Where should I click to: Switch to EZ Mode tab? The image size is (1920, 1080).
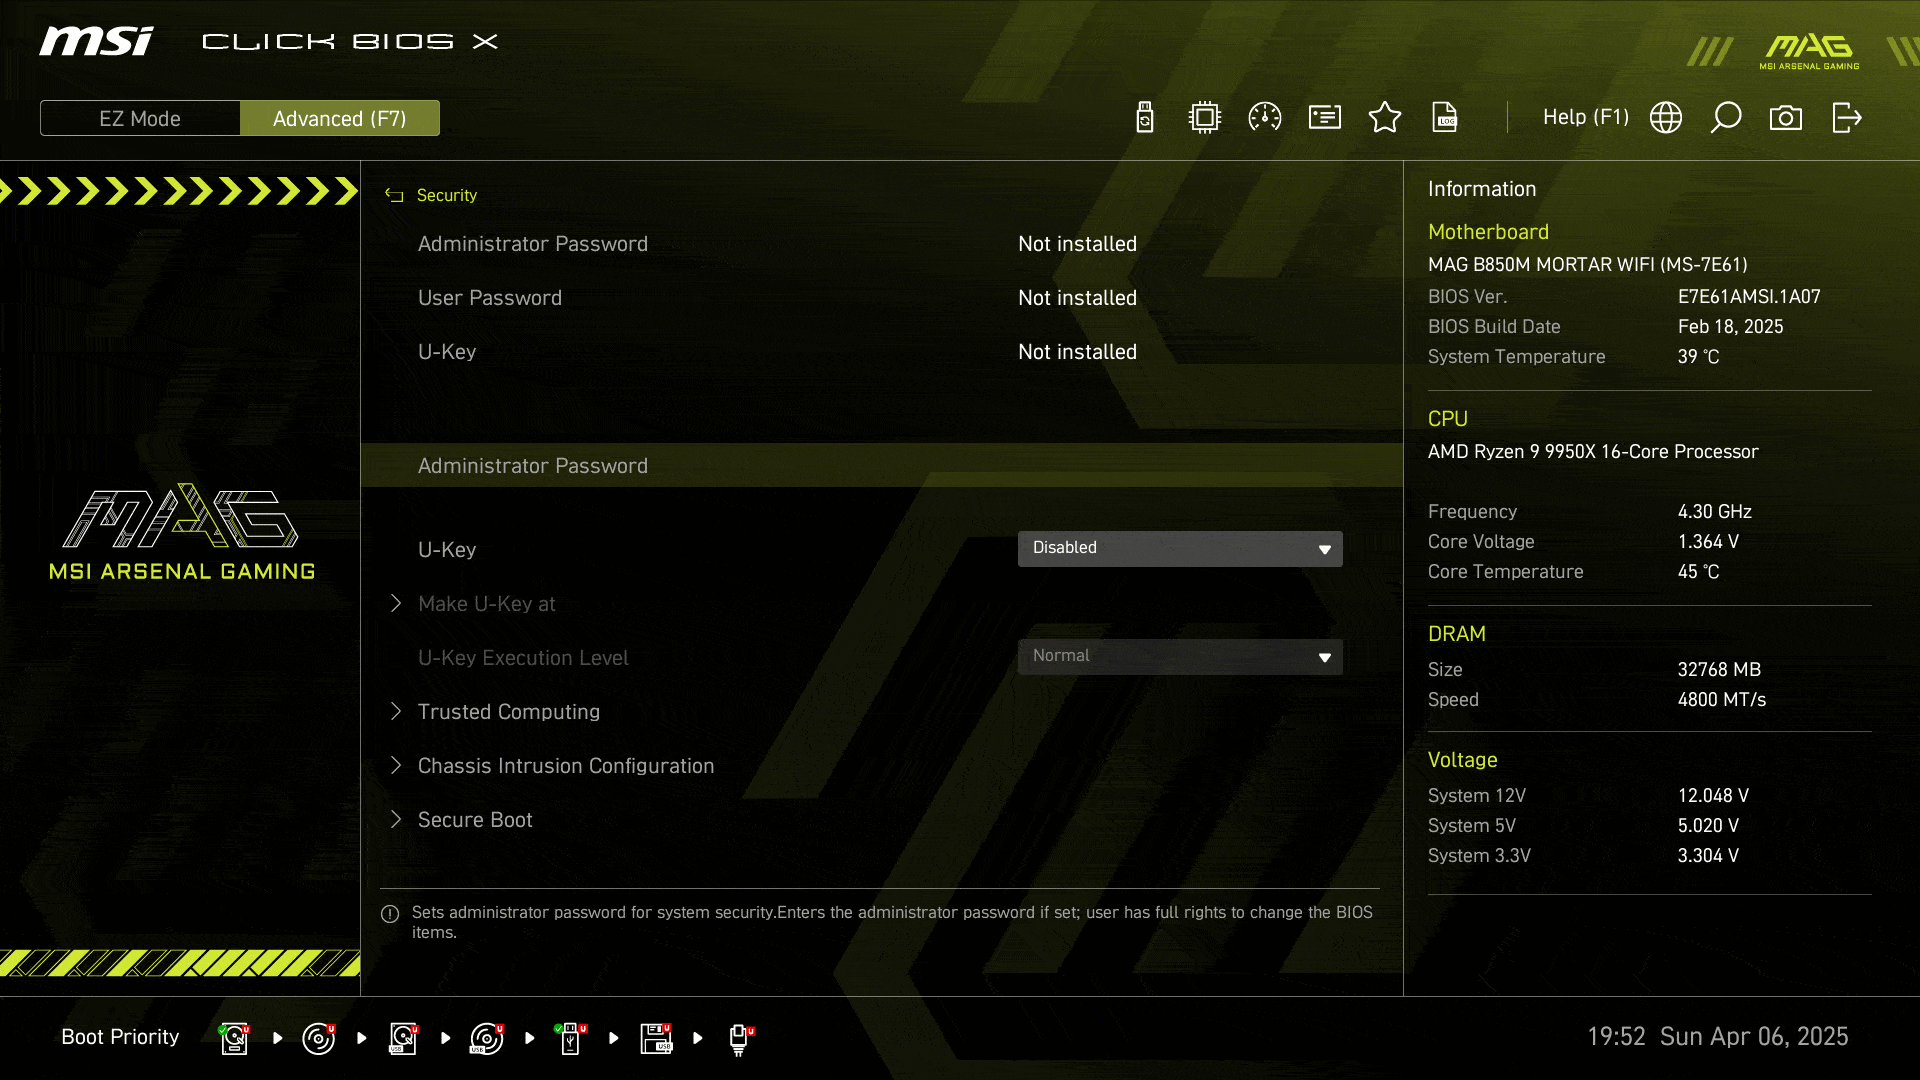click(x=140, y=118)
